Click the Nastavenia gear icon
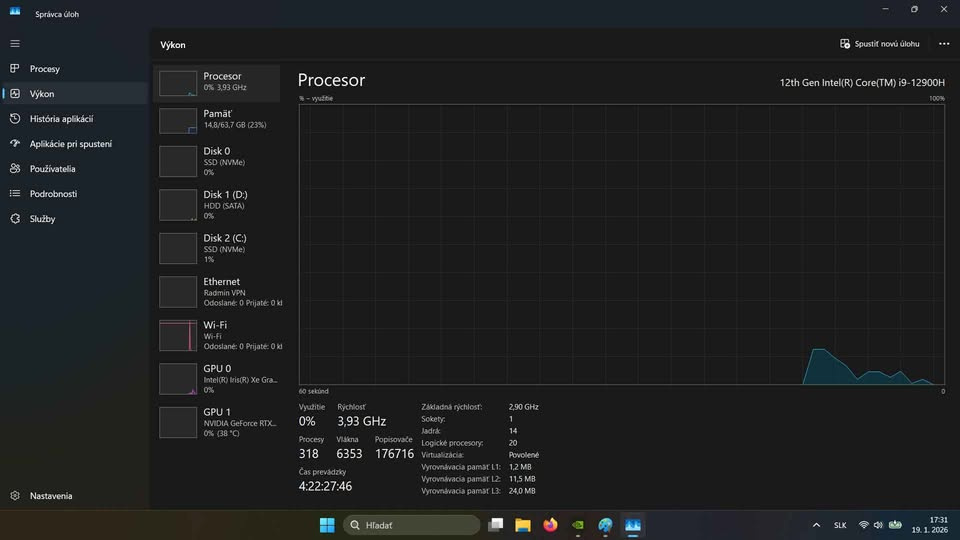Viewport: 960px width, 540px height. coord(15,496)
